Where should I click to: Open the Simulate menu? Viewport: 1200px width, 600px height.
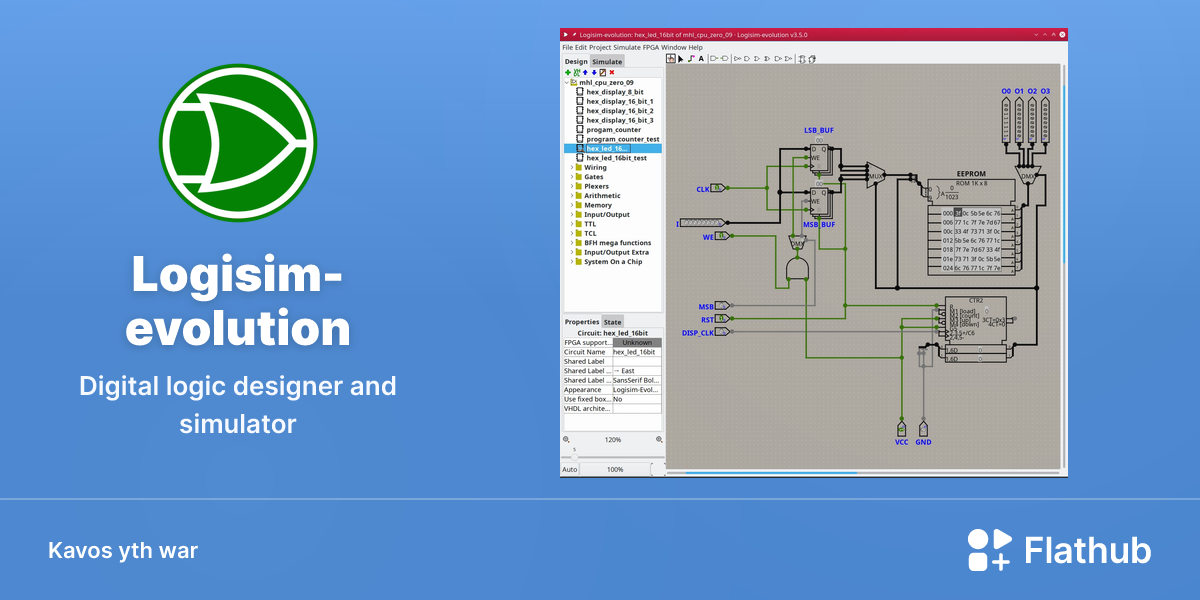[627, 47]
